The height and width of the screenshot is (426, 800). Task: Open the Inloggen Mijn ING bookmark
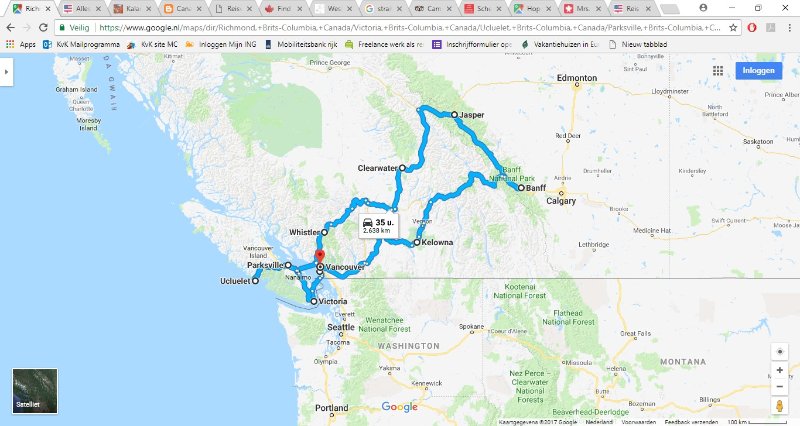(x=221, y=44)
